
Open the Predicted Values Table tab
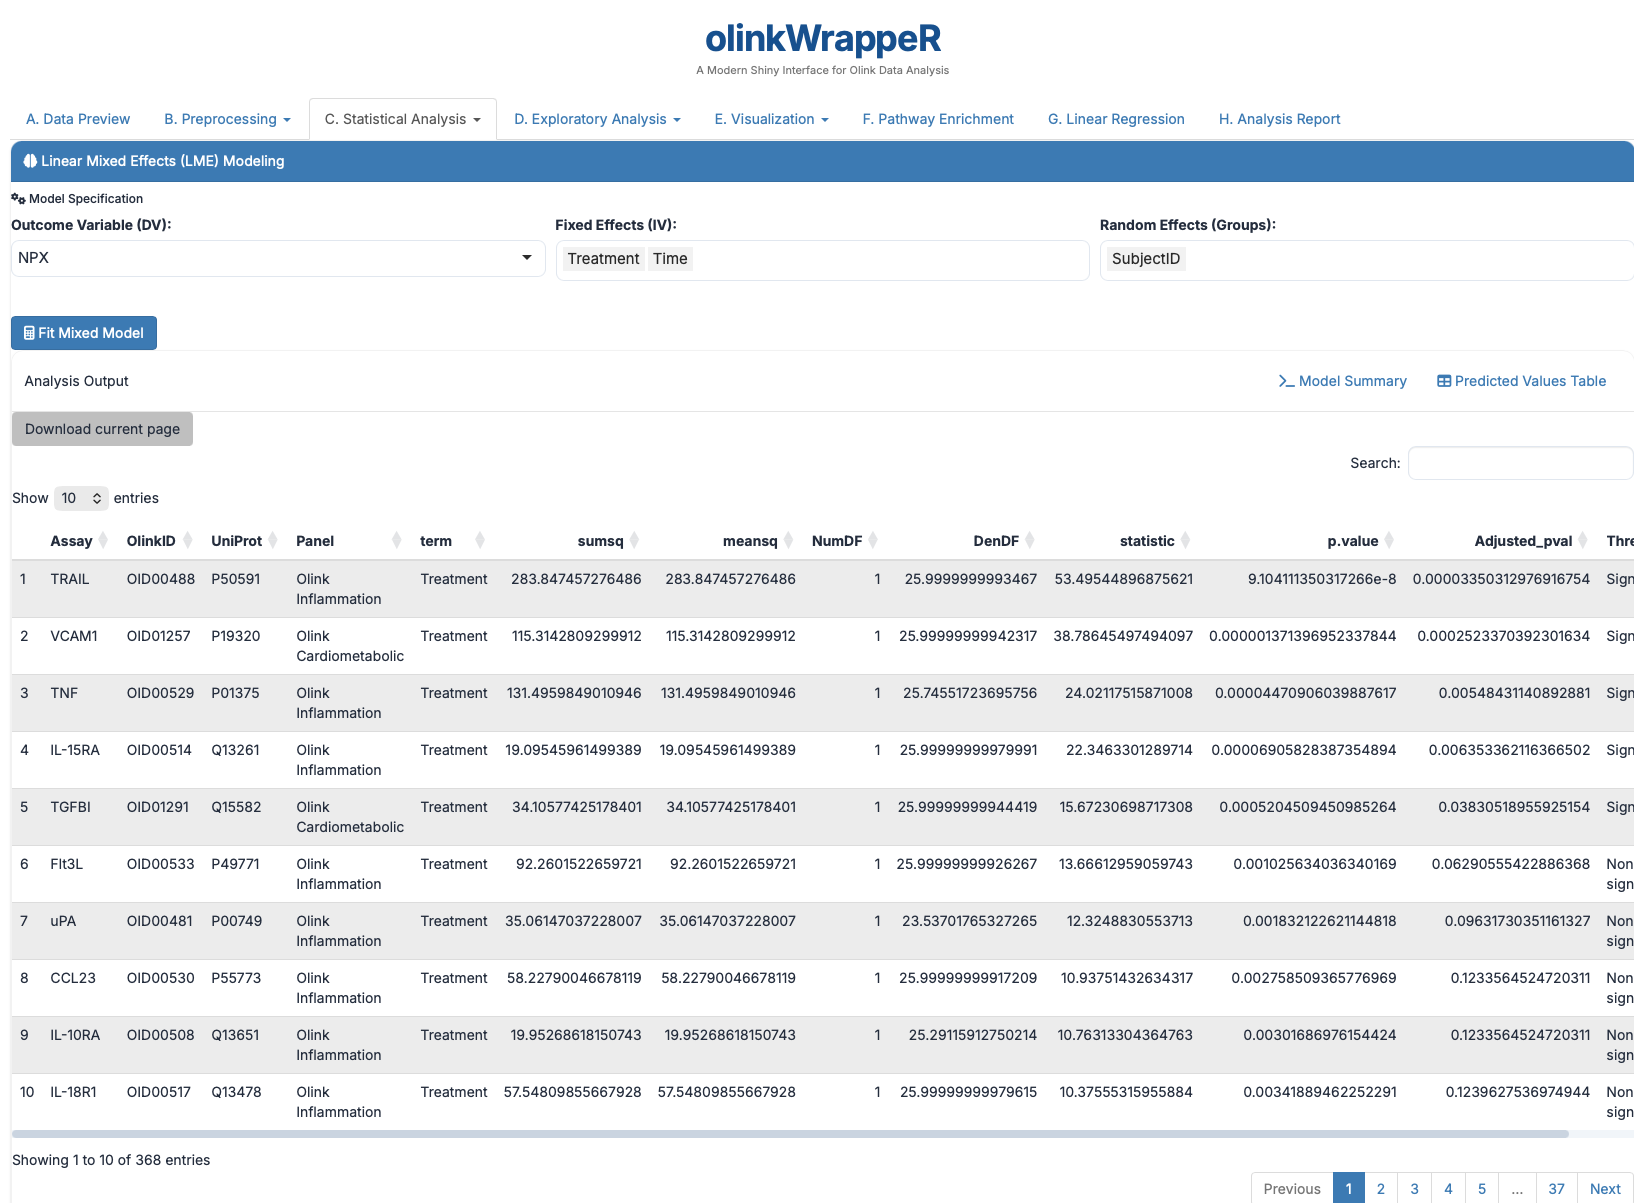(1521, 381)
